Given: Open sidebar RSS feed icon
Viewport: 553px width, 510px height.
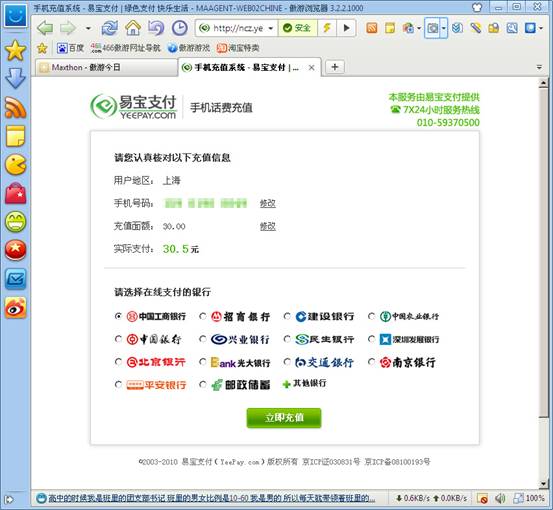Looking at the screenshot, I should coord(15,107).
